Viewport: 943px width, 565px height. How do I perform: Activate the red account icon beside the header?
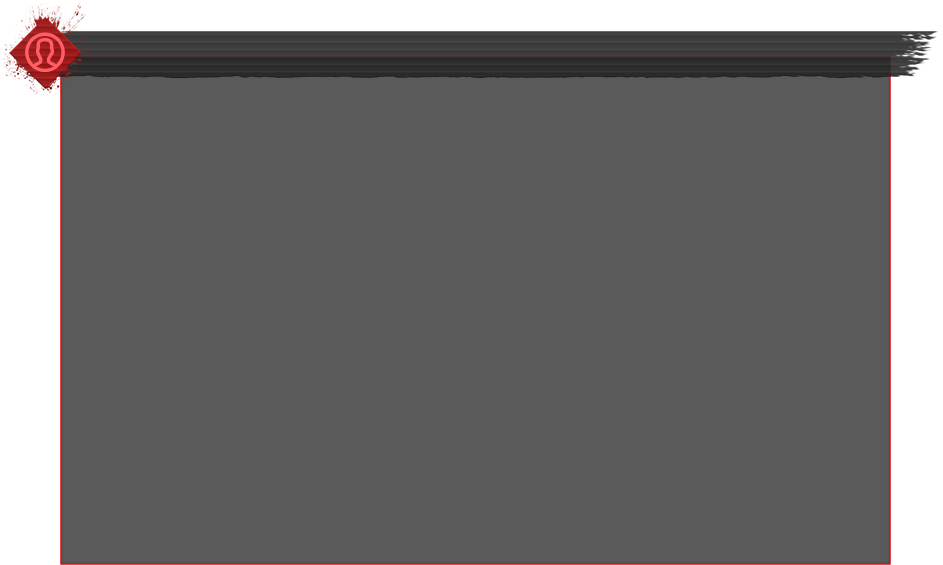[x=45, y=52]
